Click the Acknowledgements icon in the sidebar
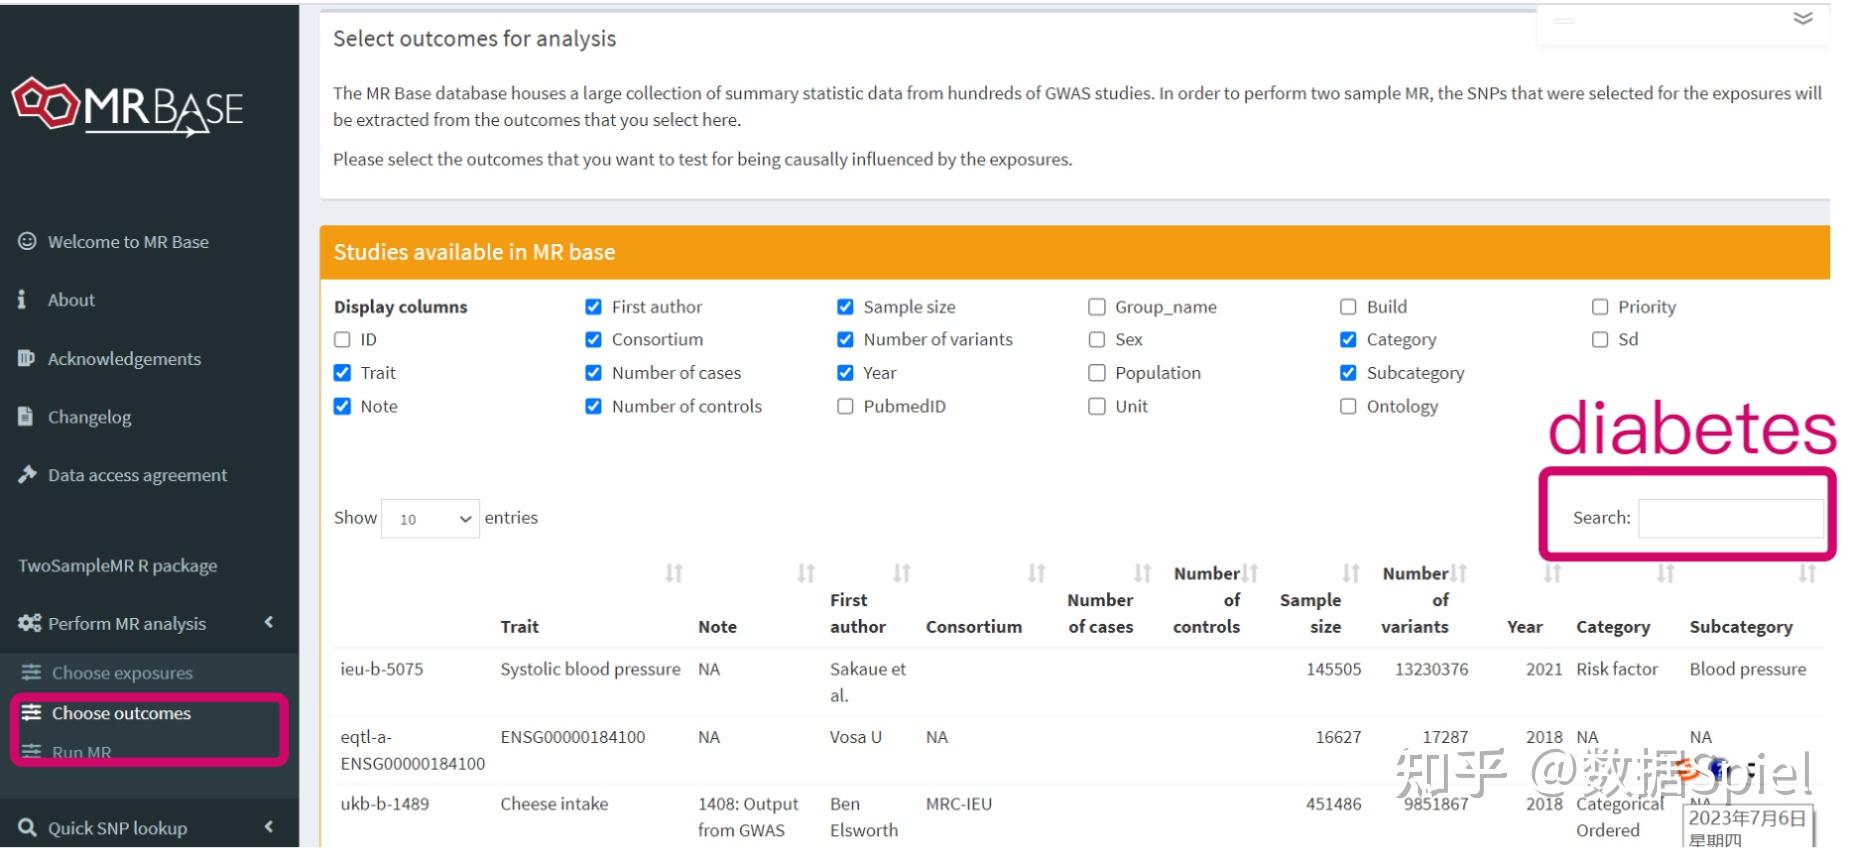The image size is (1860, 855). 26,358
